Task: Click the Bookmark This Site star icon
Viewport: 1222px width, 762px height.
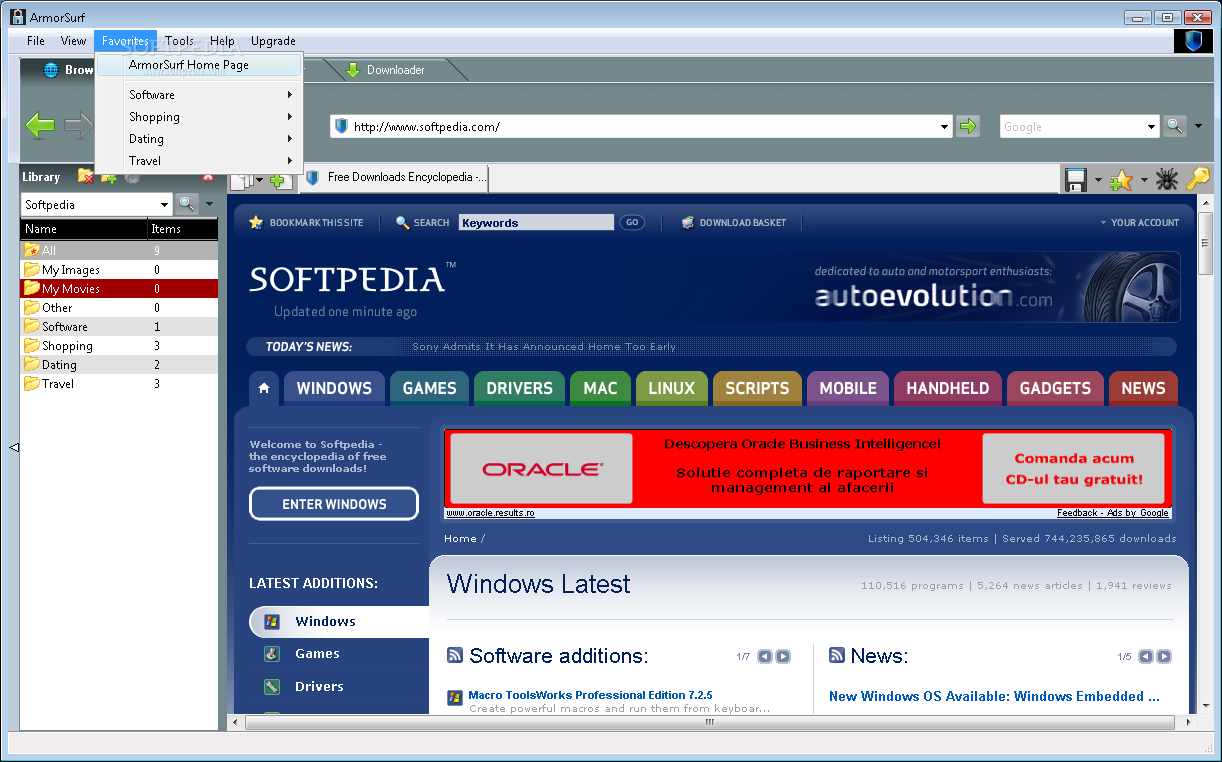Action: (256, 222)
